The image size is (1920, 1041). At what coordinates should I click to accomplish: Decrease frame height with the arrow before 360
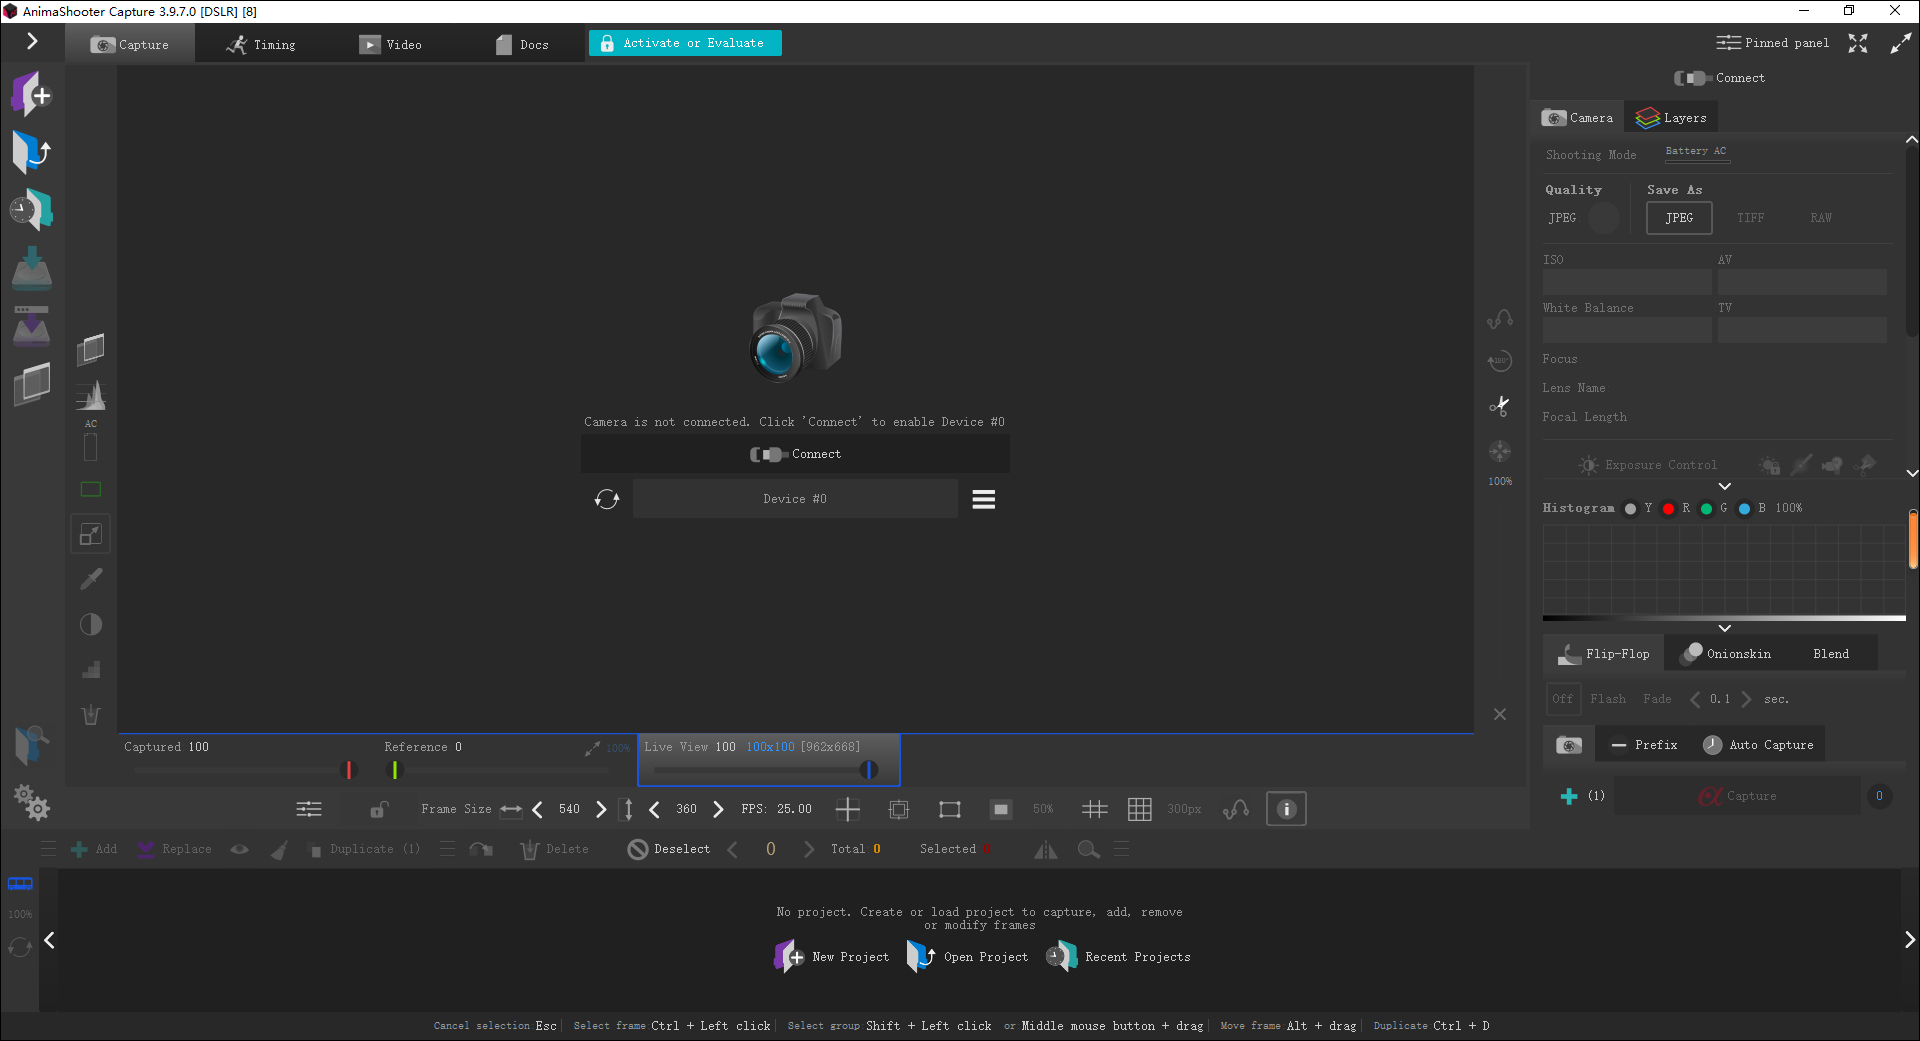click(654, 809)
